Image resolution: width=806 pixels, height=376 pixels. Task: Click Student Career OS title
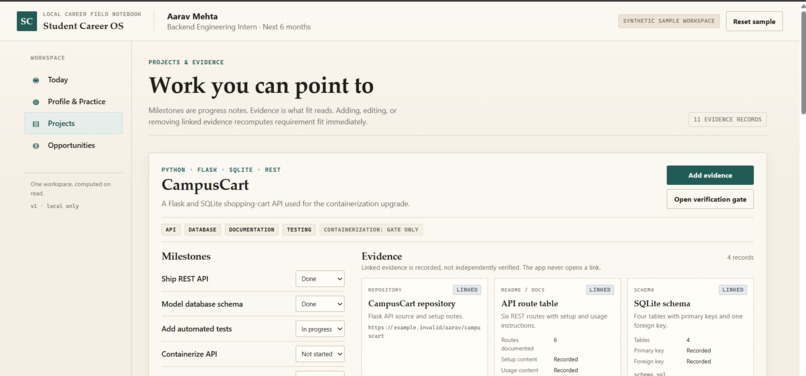pyautogui.click(x=83, y=26)
